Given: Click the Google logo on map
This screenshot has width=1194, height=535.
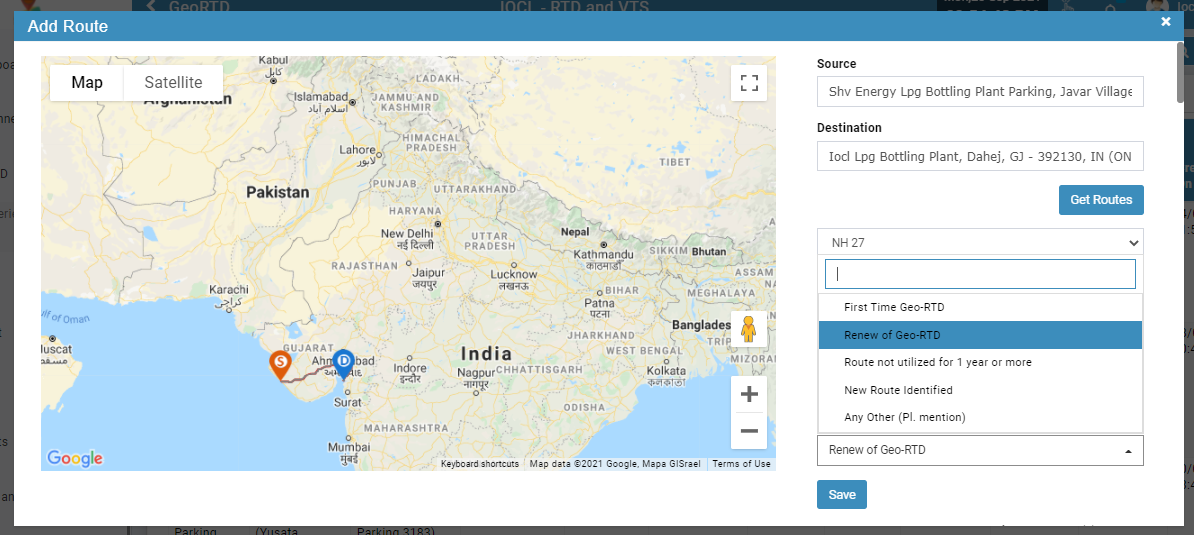Looking at the screenshot, I should click(x=75, y=458).
